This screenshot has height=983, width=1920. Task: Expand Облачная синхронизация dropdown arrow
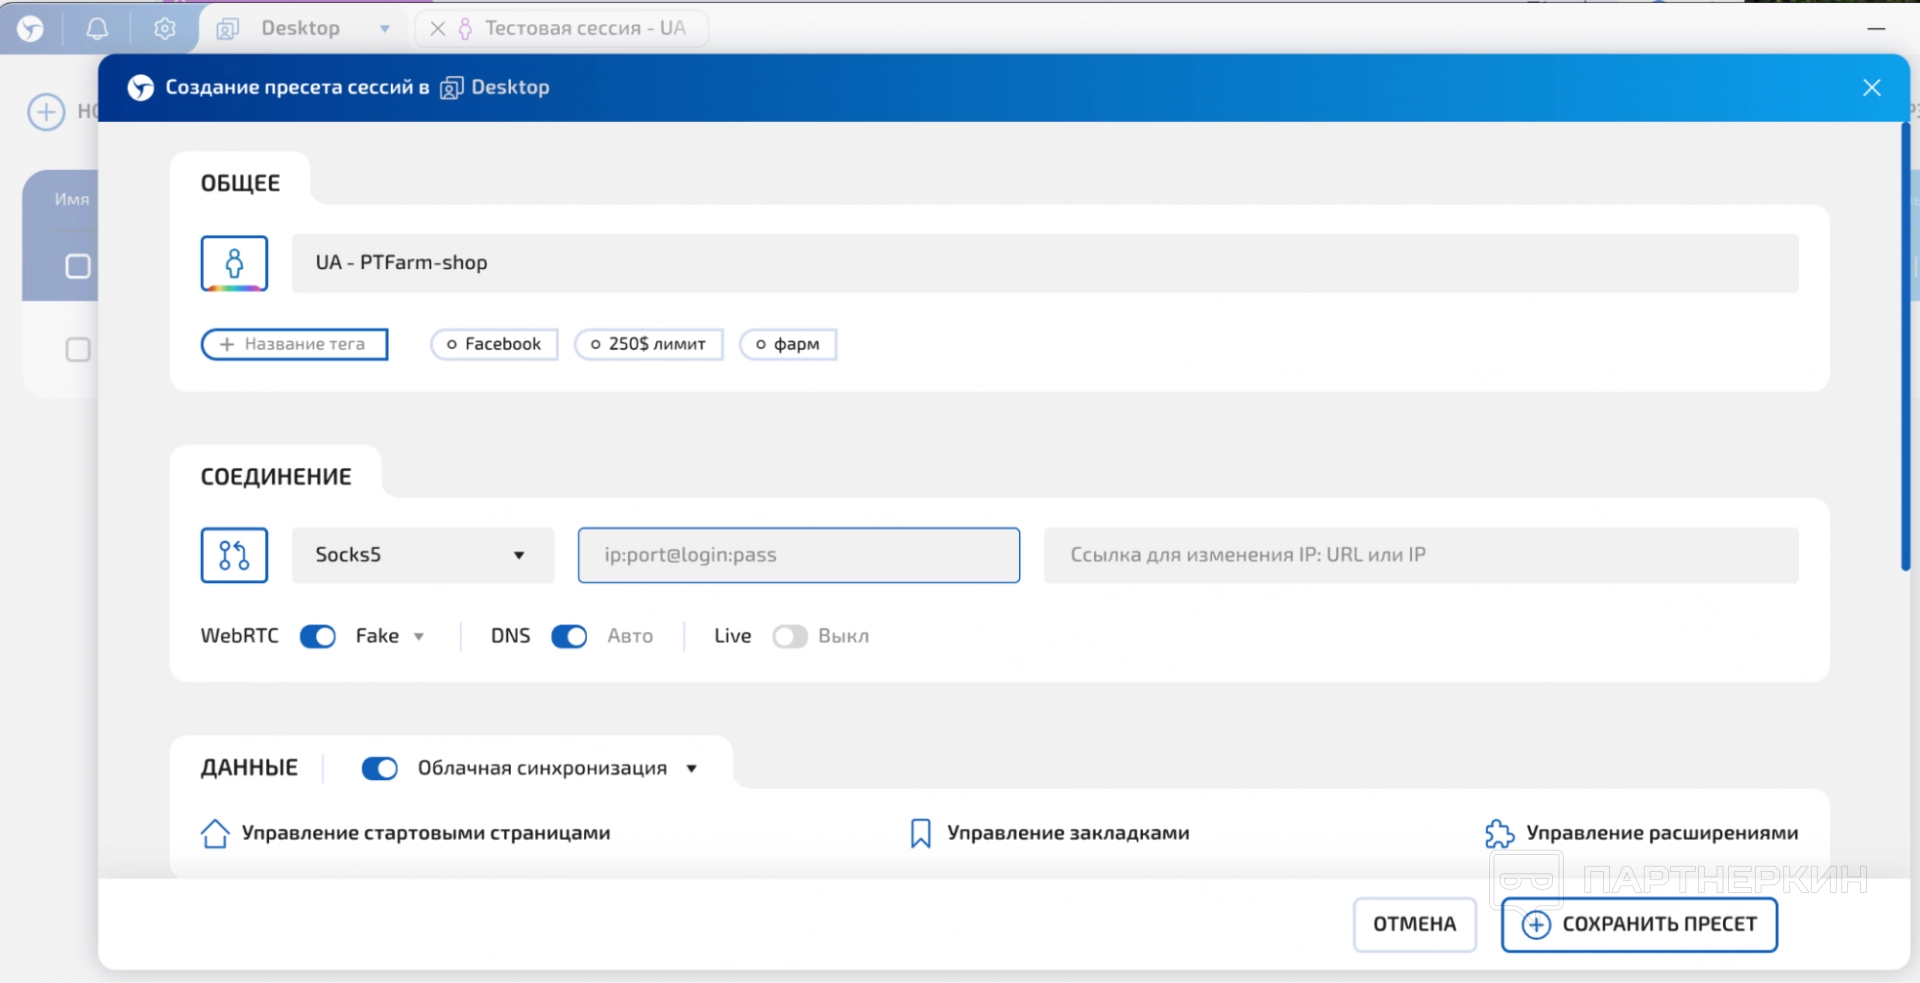click(692, 768)
